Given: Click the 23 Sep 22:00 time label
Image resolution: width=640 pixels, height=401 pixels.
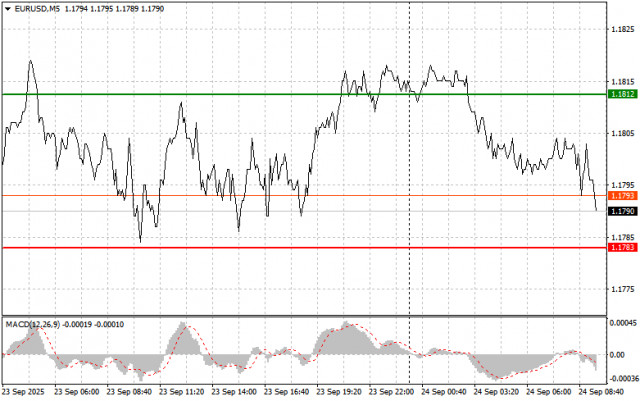Looking at the screenshot, I should coord(391,392).
